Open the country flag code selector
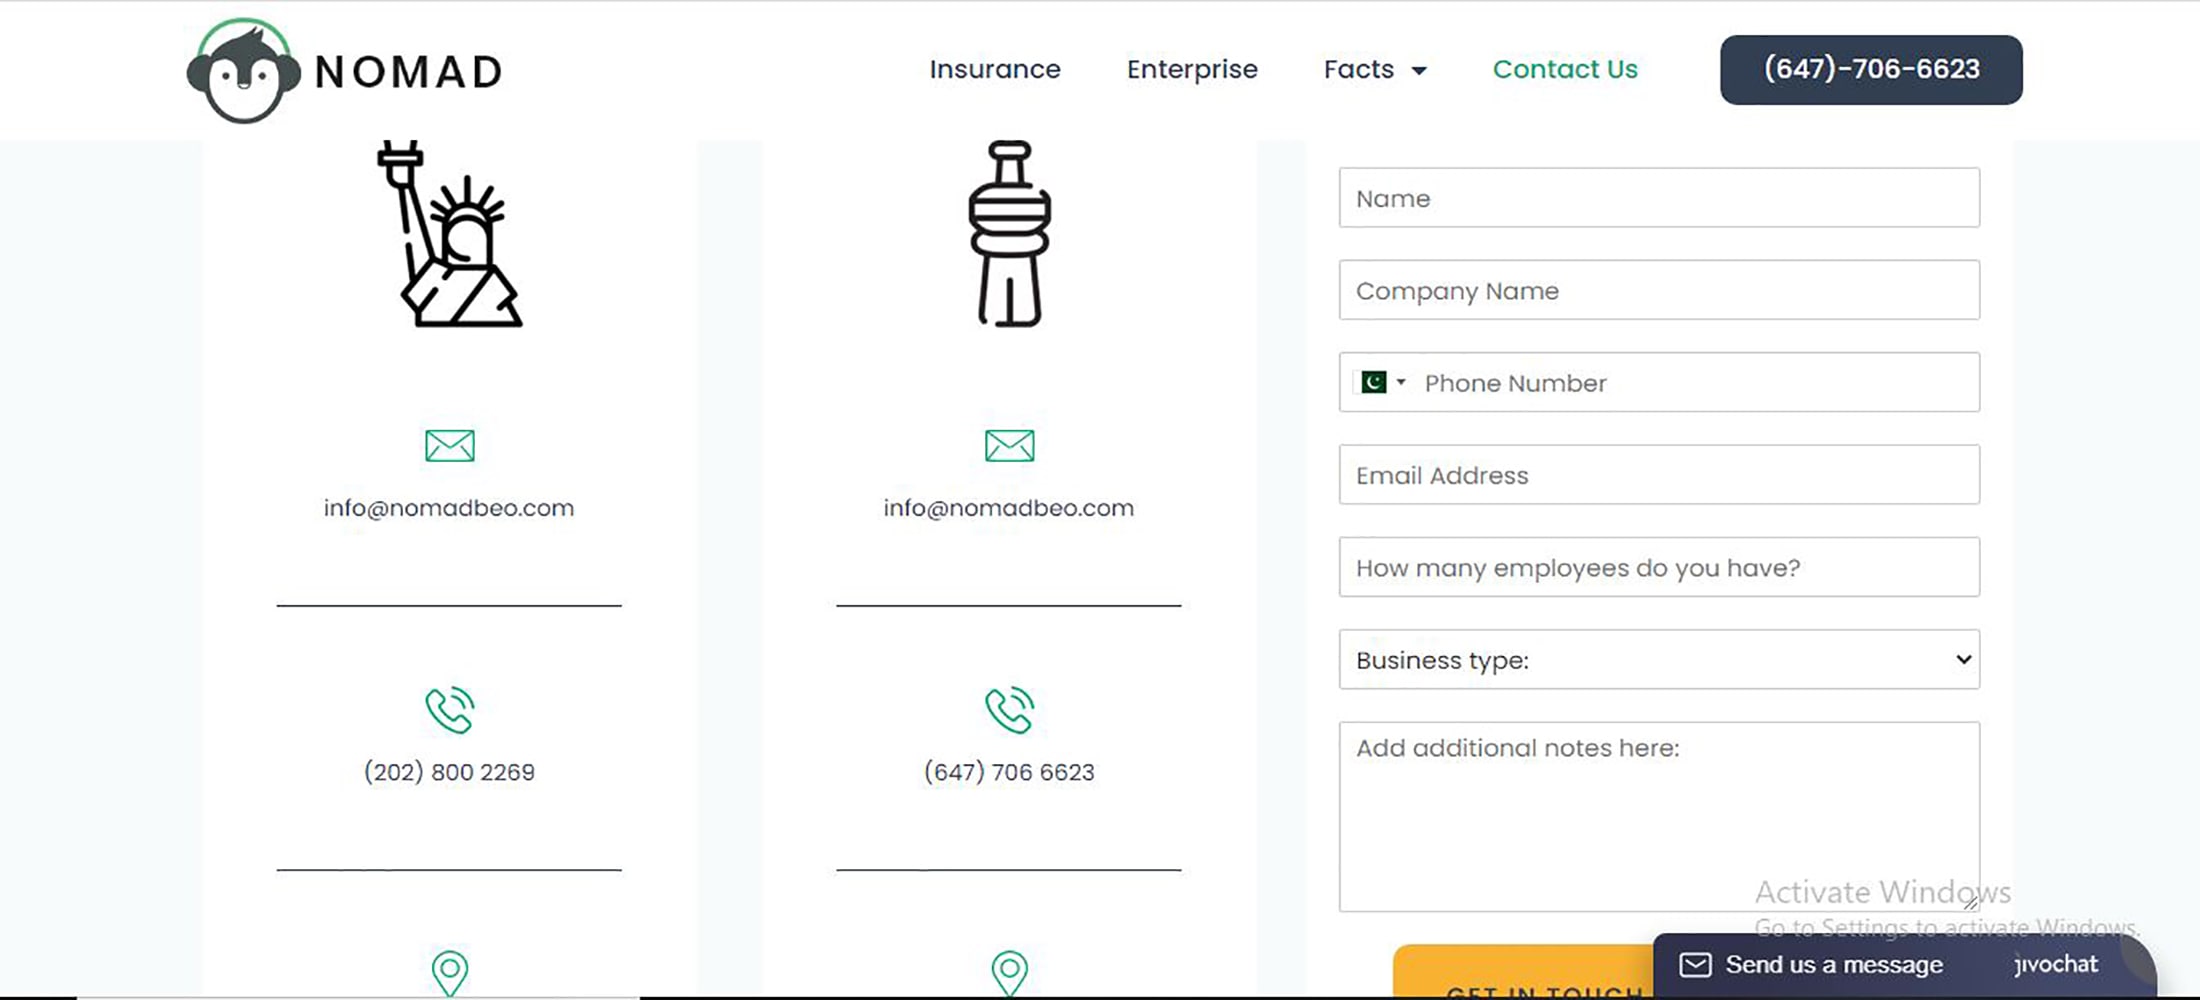The height and width of the screenshot is (1000, 2200). [1382, 383]
